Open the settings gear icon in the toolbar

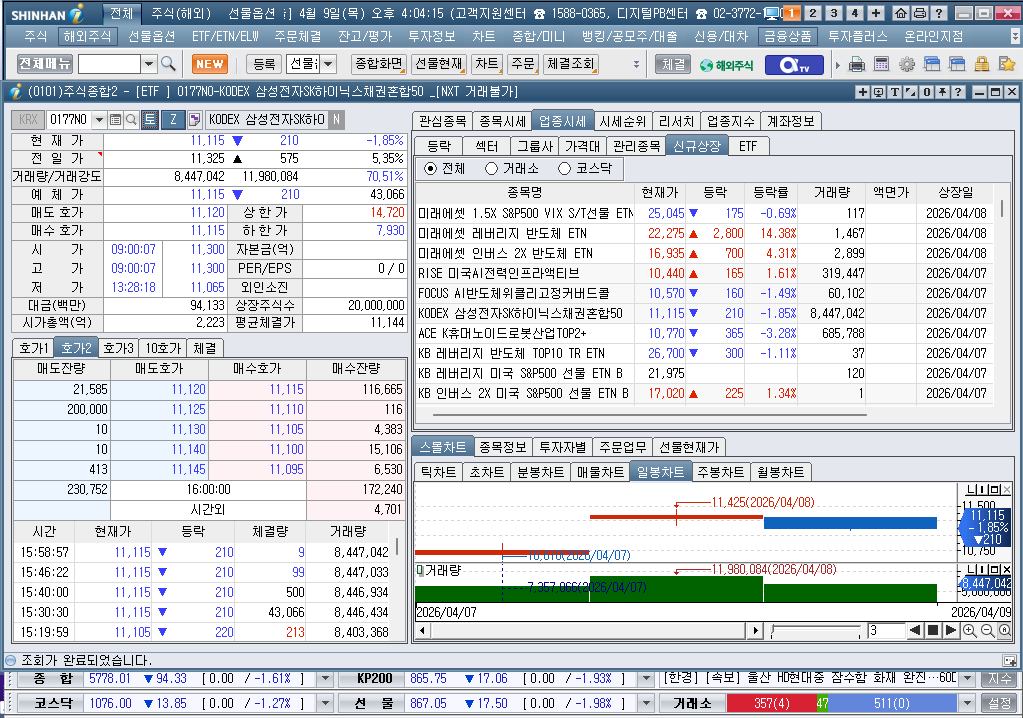[907, 64]
